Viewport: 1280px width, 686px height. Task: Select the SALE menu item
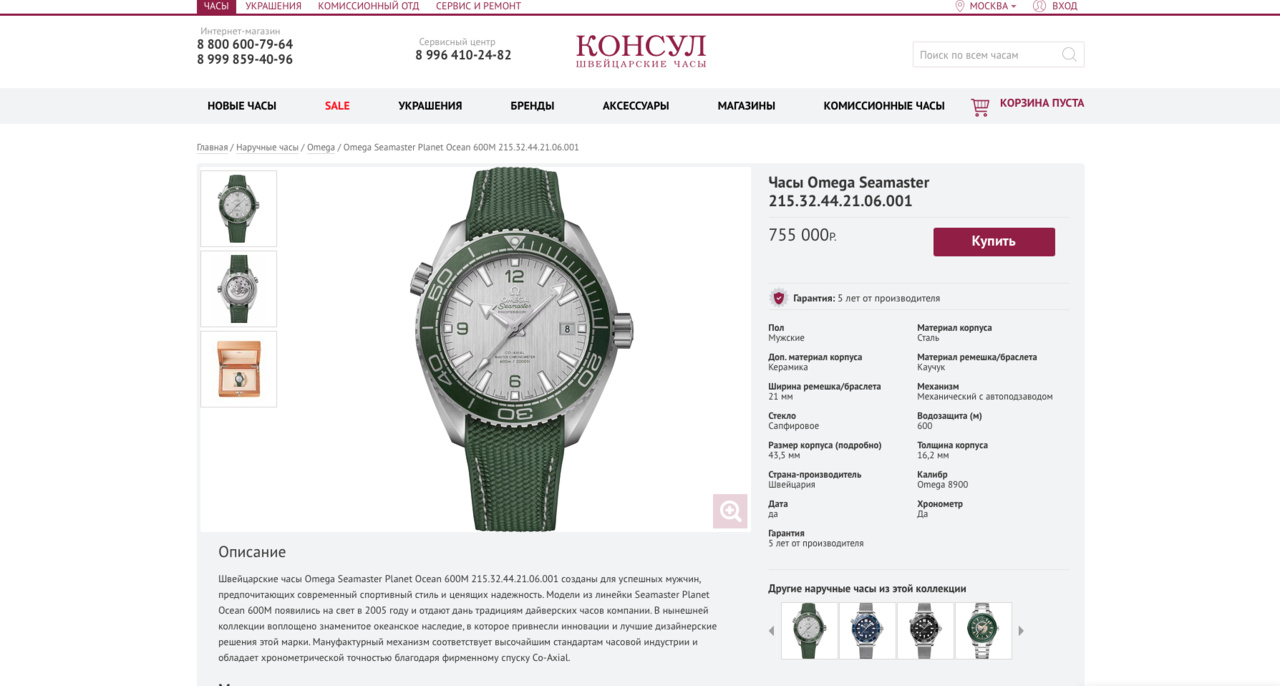pyautogui.click(x=337, y=106)
